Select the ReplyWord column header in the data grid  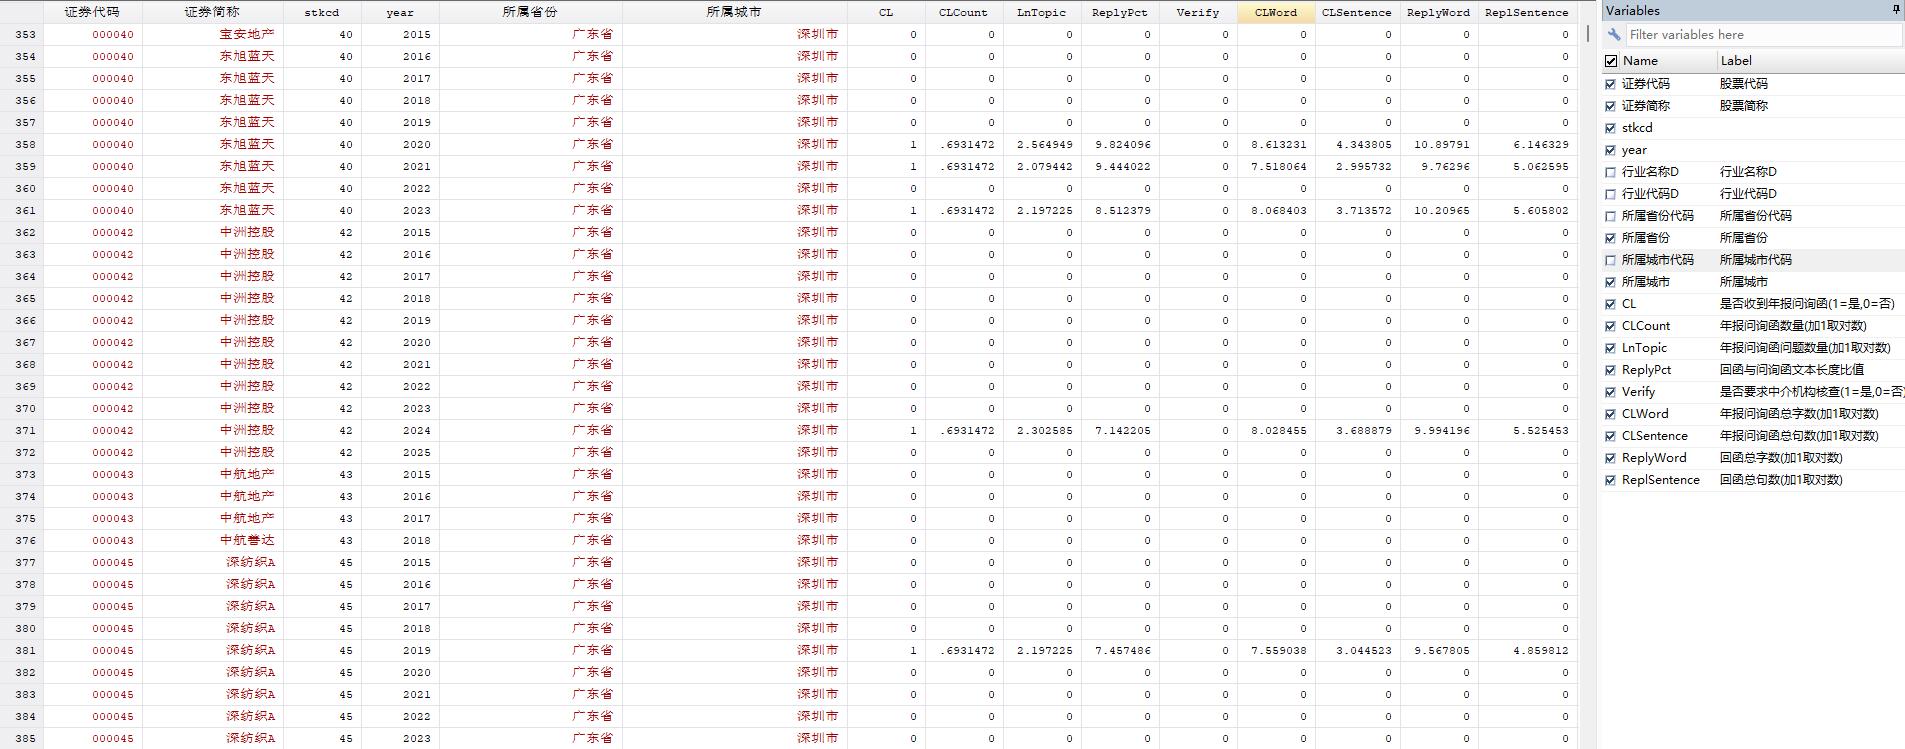(1438, 12)
